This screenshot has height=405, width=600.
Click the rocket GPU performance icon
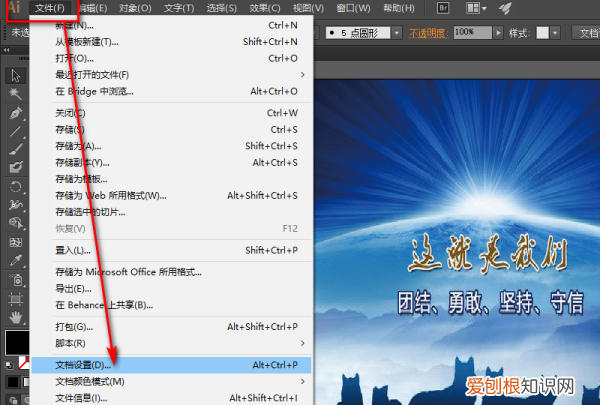pos(505,8)
